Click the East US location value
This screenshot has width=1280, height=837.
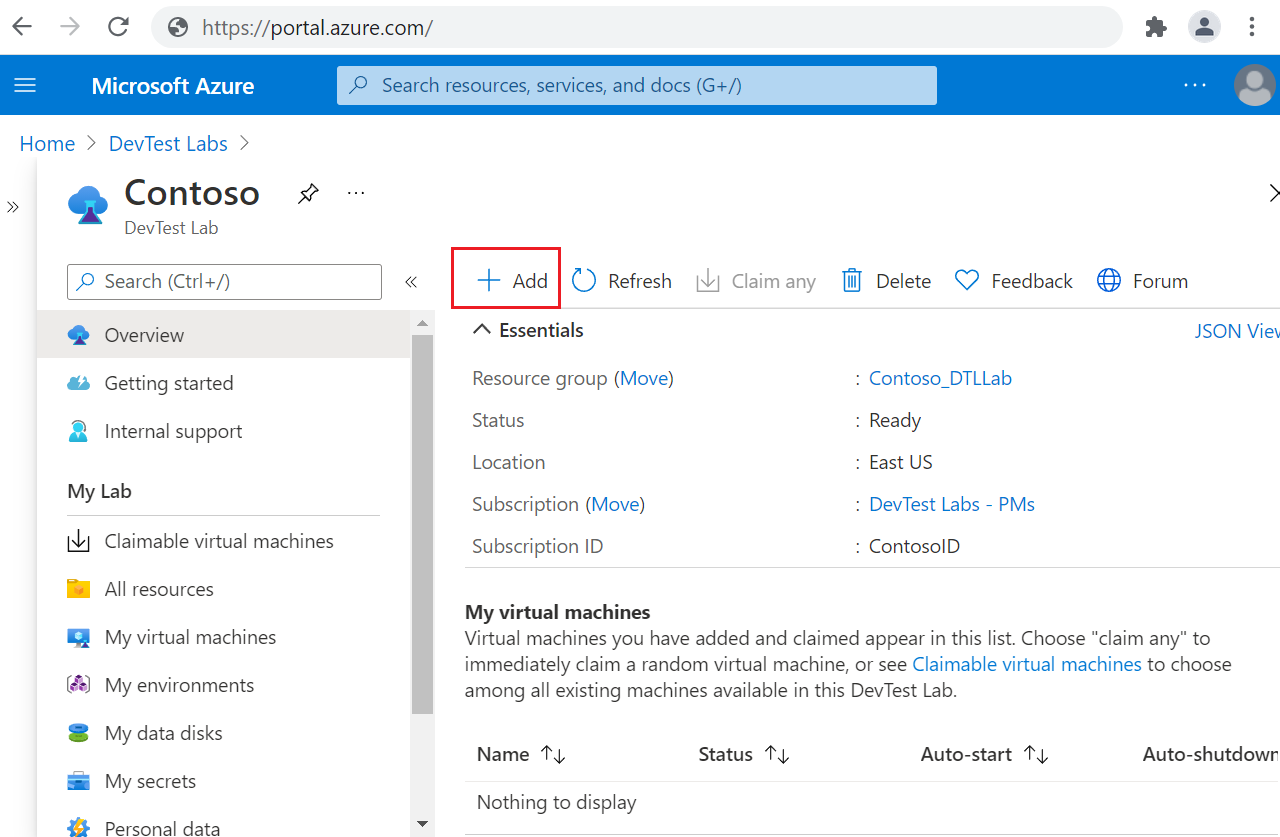click(x=901, y=462)
